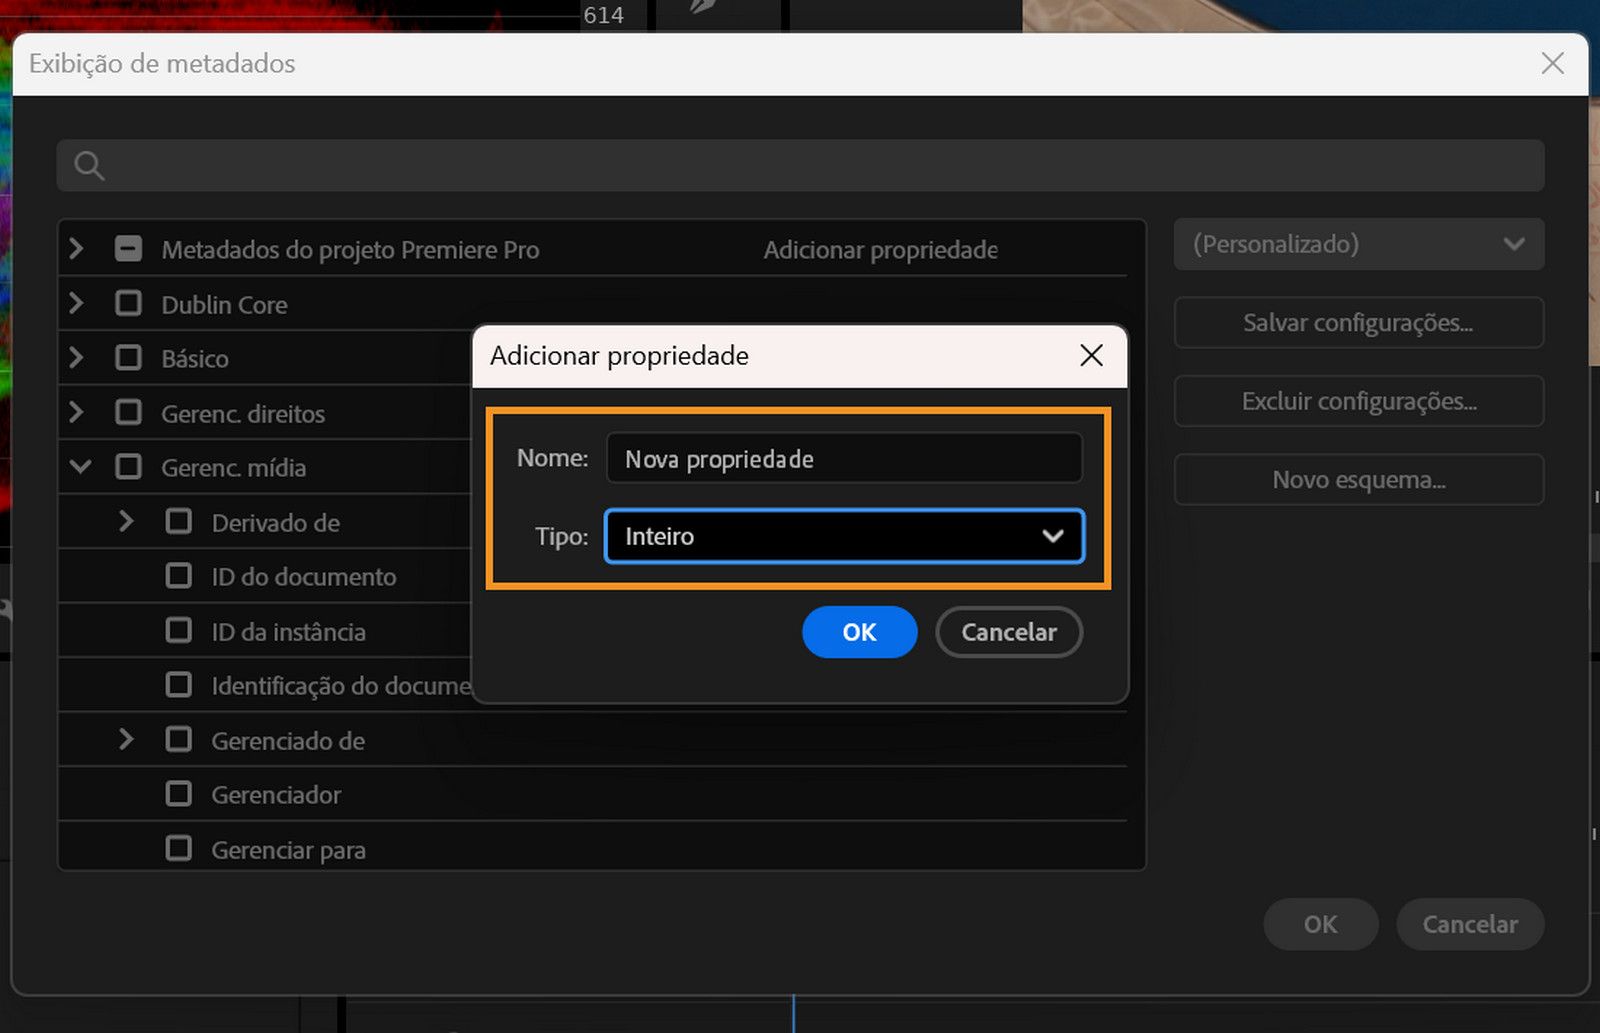Close the Exibição de metadados window
Viewport: 1600px width, 1033px height.
coord(1552,63)
